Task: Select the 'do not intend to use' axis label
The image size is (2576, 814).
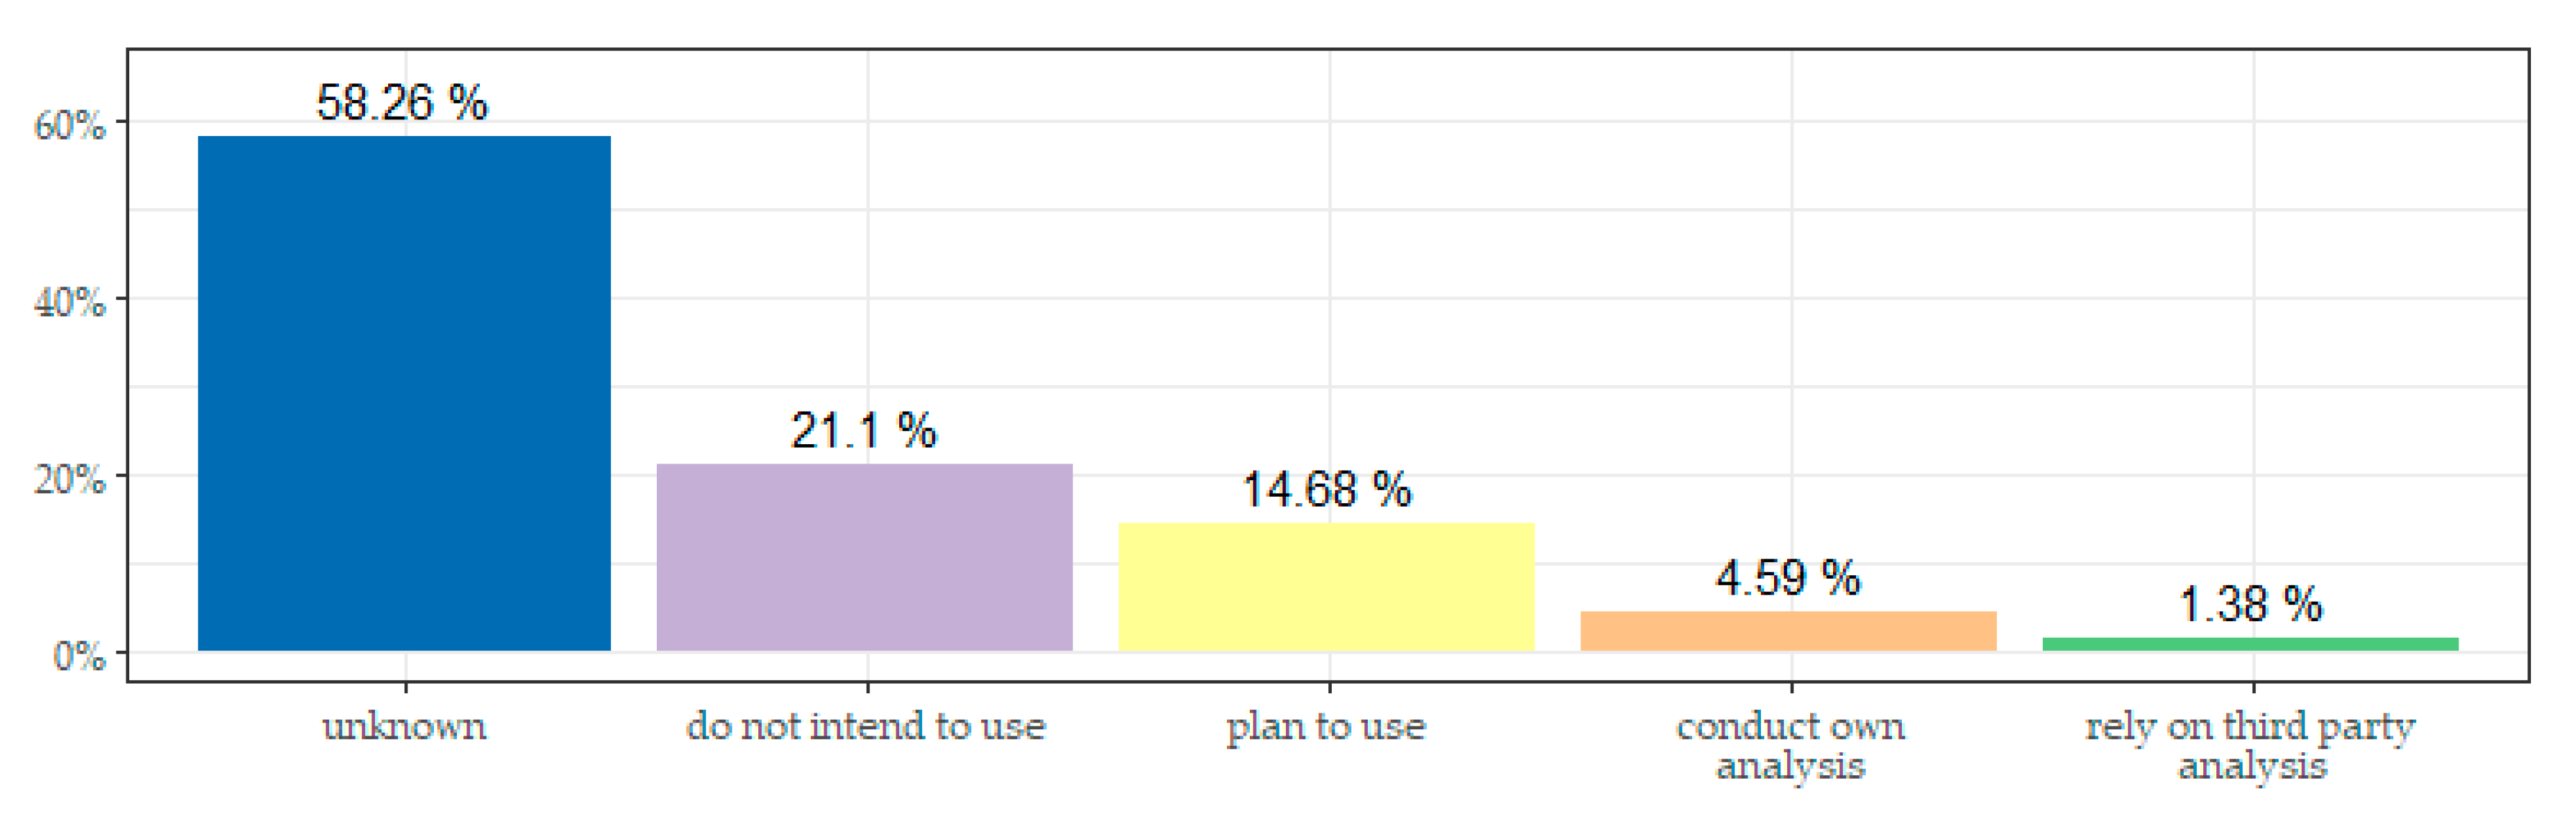Action: [x=866, y=726]
